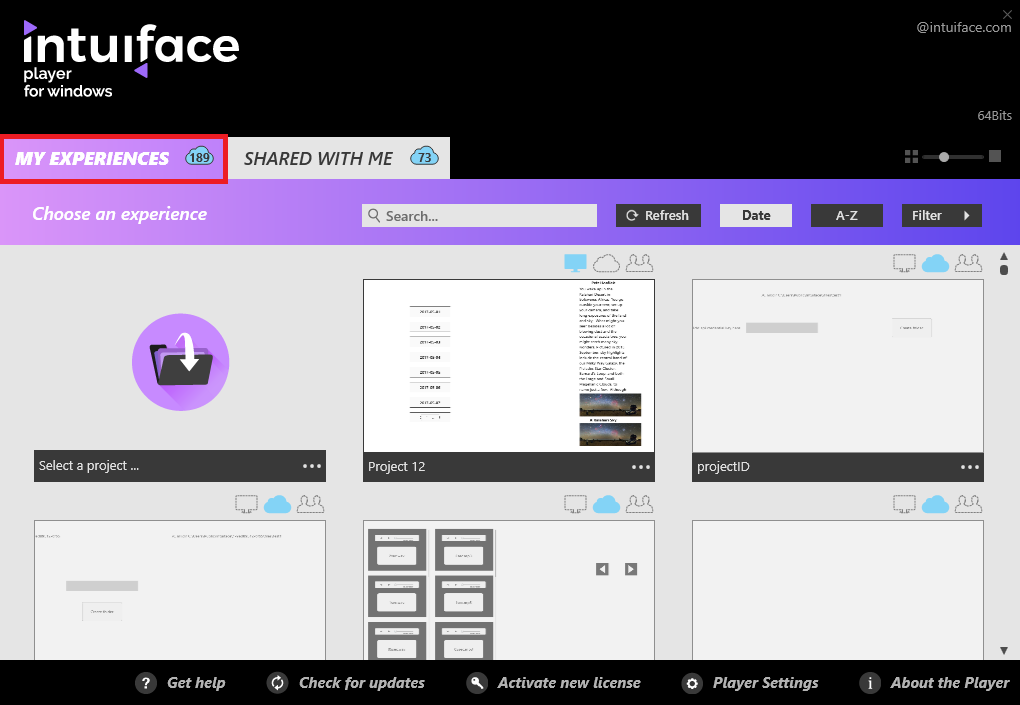Click the scrollbar up arrow
This screenshot has height=705, width=1020.
[x=1004, y=256]
